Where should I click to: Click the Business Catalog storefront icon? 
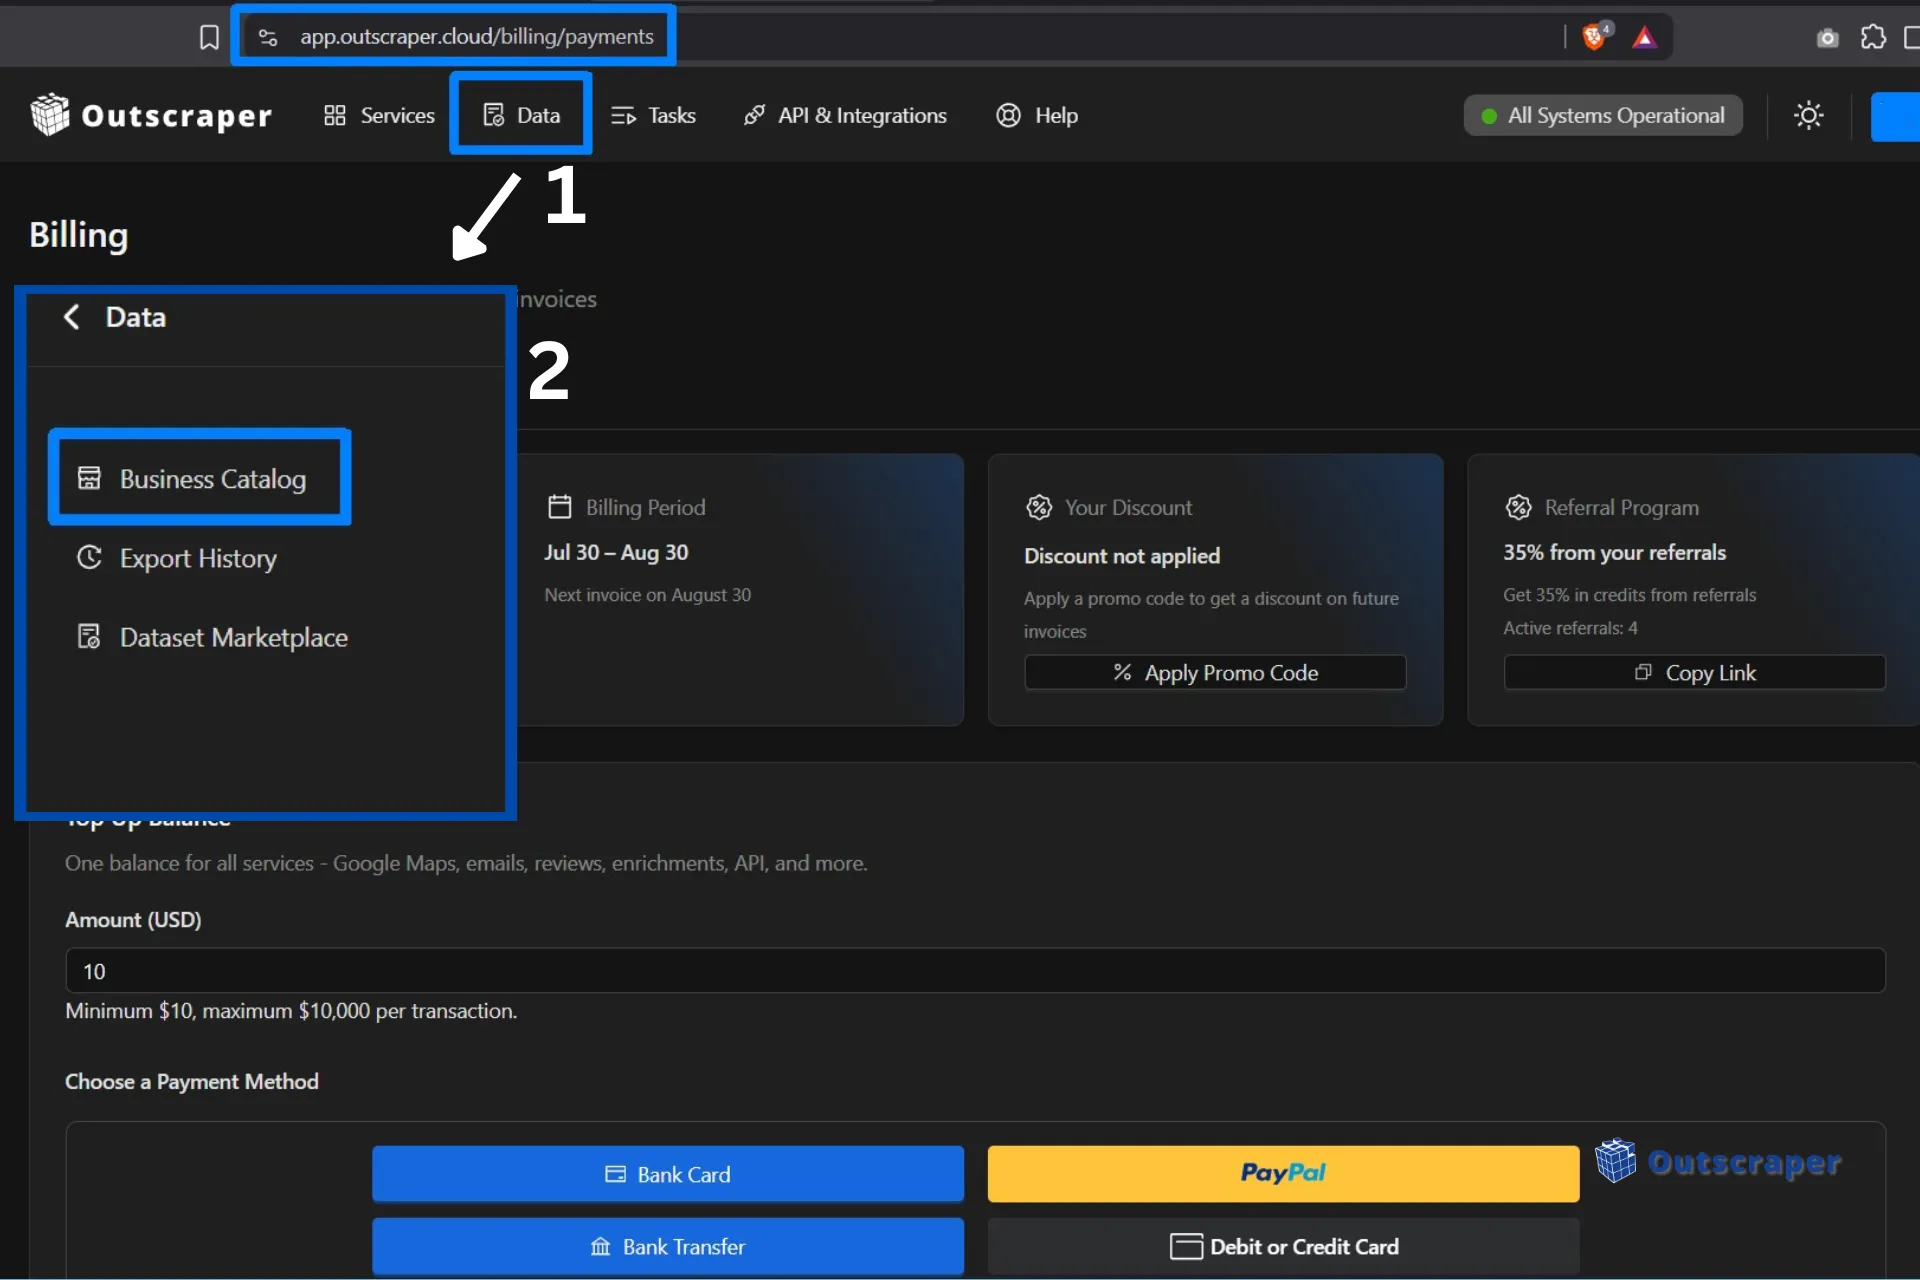tap(89, 478)
